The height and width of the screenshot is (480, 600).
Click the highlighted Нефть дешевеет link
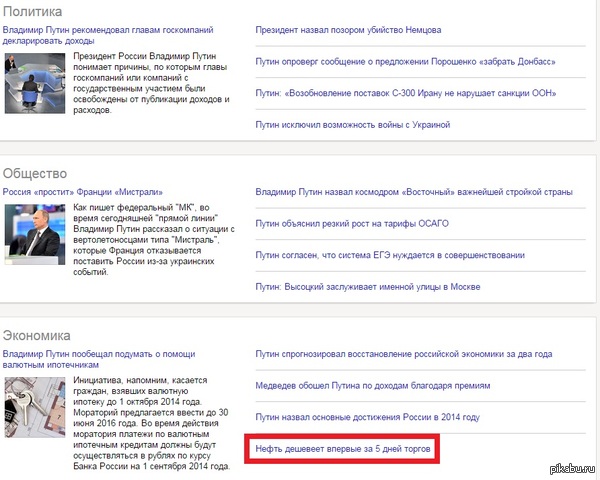click(x=343, y=449)
